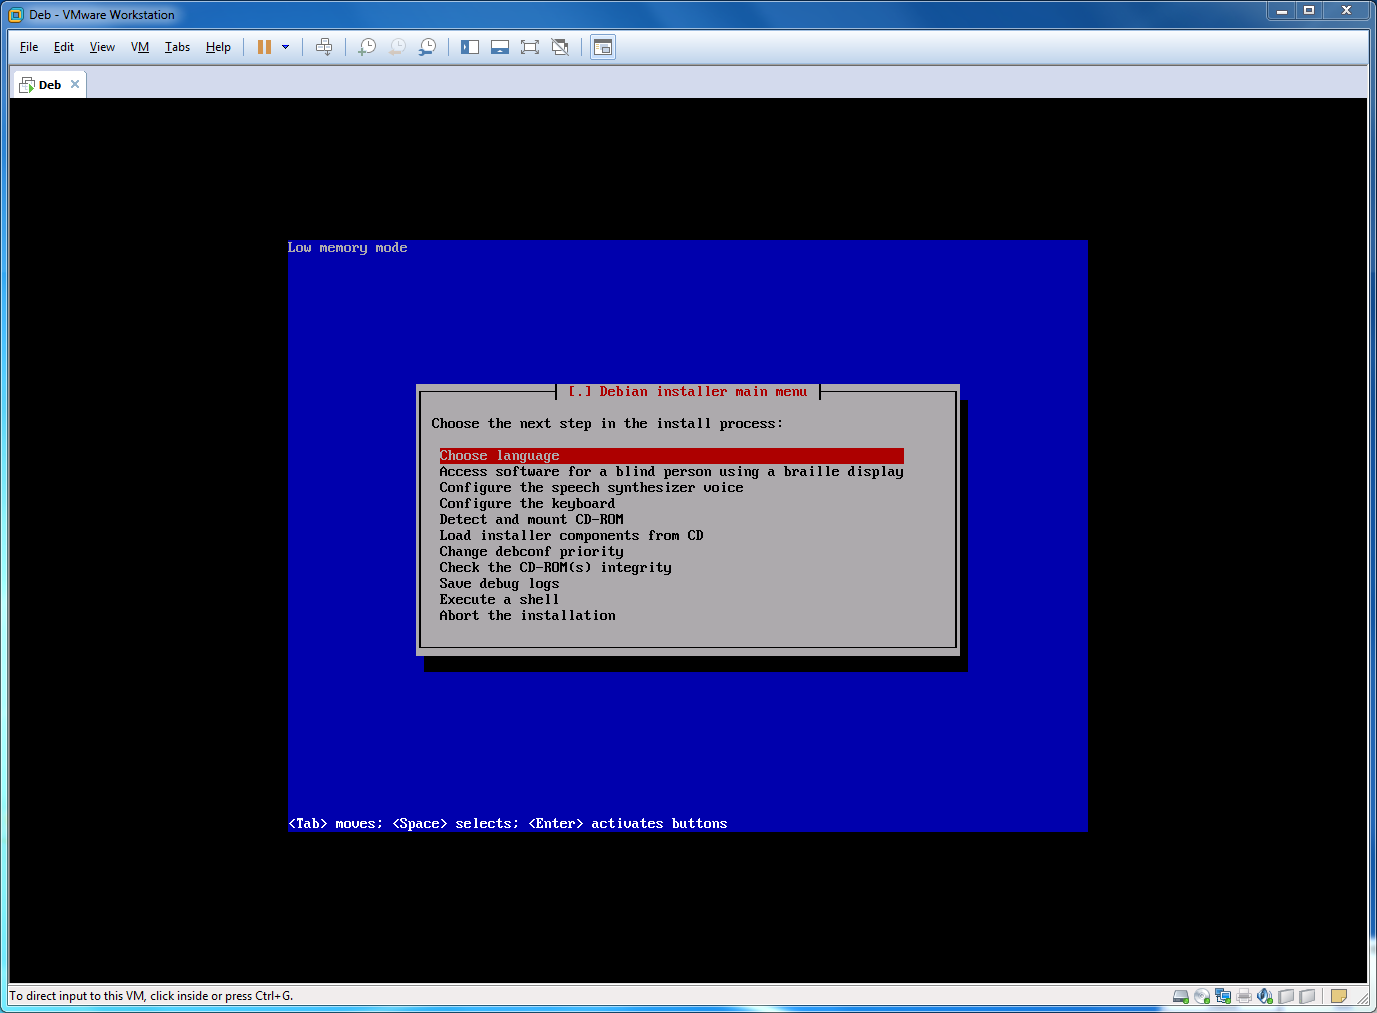Click the printer status icon
The height and width of the screenshot is (1013, 1377).
(1244, 996)
